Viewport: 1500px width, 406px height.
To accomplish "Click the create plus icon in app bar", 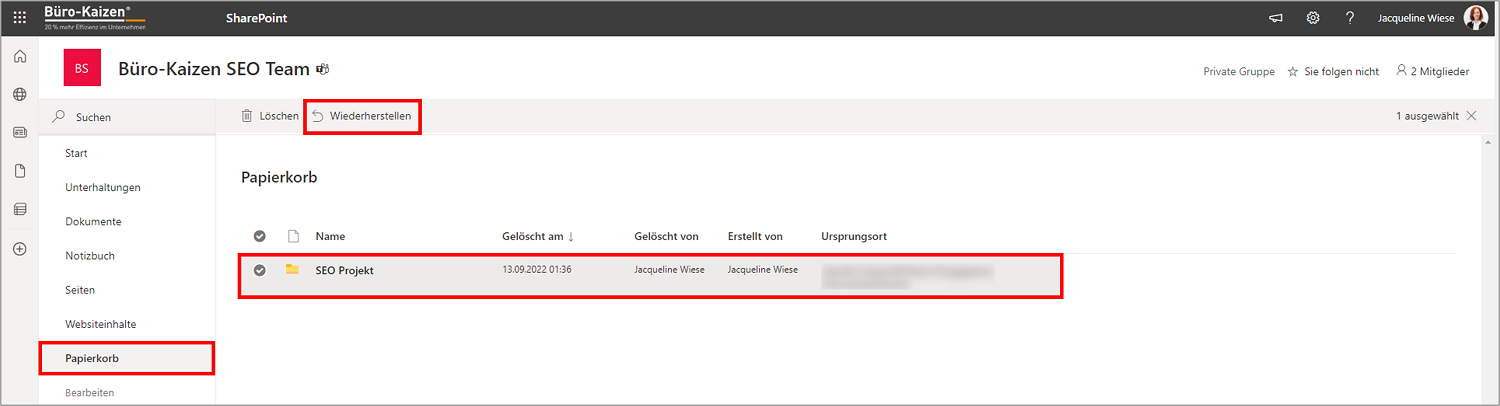I will 19,248.
